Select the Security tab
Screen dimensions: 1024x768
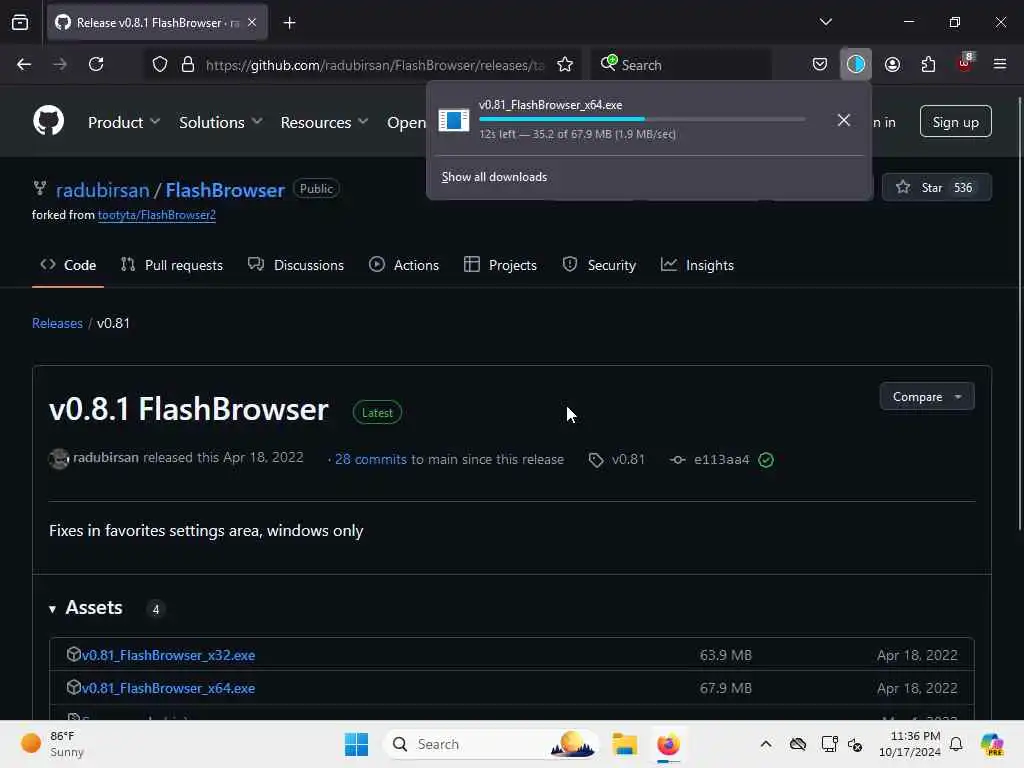click(x=599, y=265)
